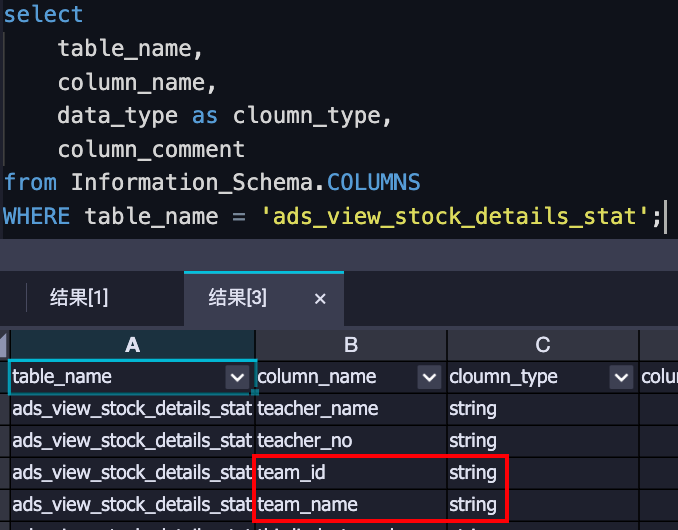Select column B header
678x530 pixels.
(351, 345)
